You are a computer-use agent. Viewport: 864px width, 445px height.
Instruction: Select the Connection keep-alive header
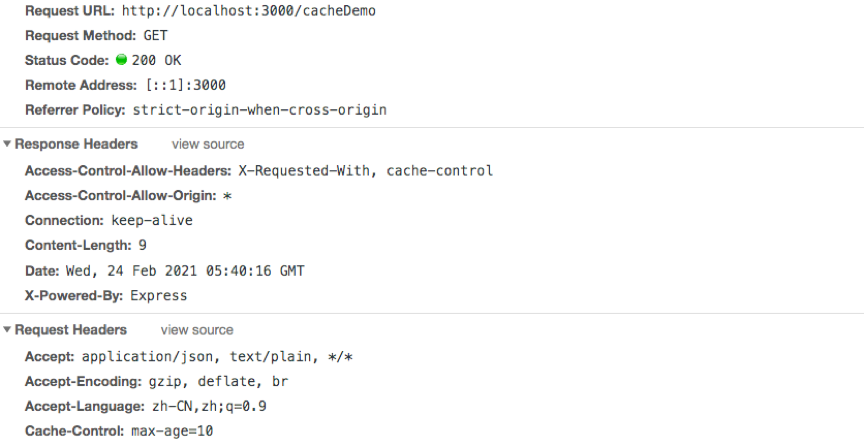[108, 220]
